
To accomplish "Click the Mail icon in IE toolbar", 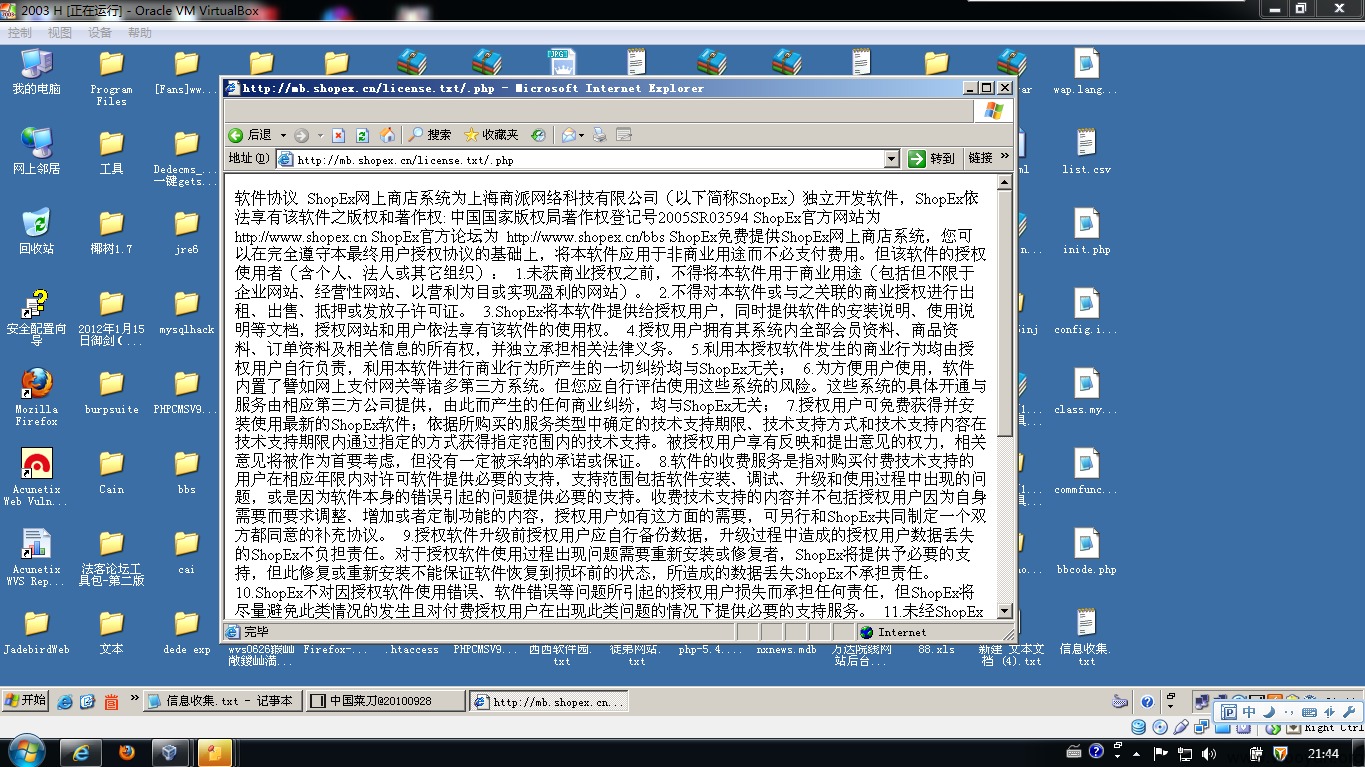I will (568, 135).
